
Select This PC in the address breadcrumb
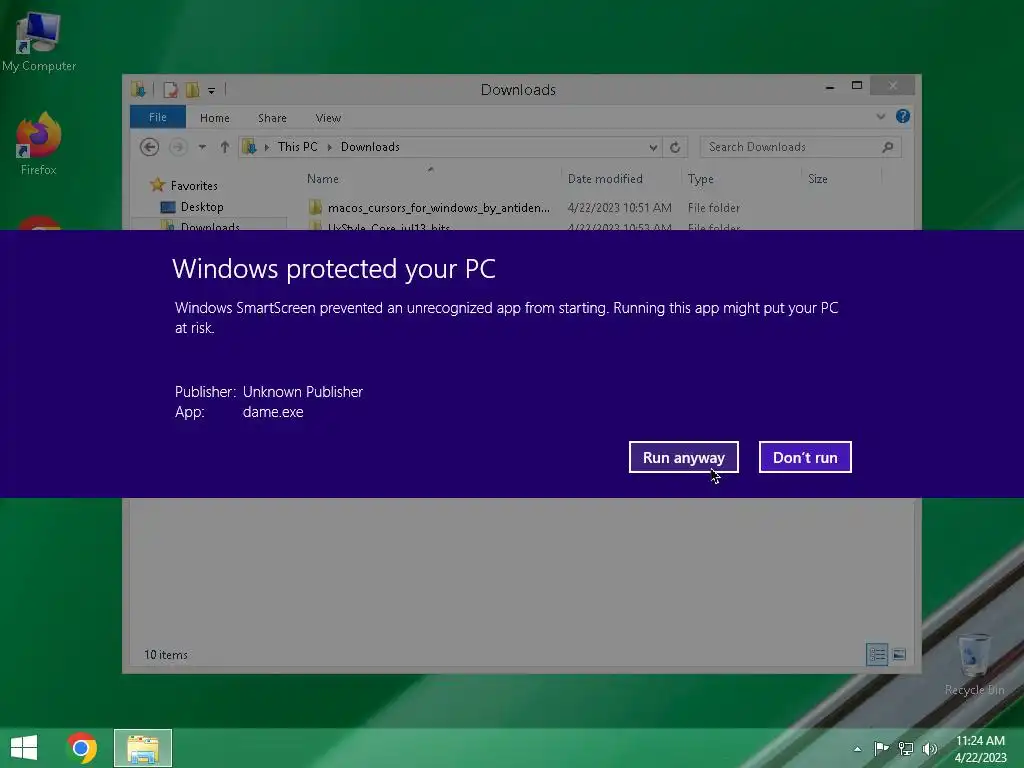coord(297,147)
